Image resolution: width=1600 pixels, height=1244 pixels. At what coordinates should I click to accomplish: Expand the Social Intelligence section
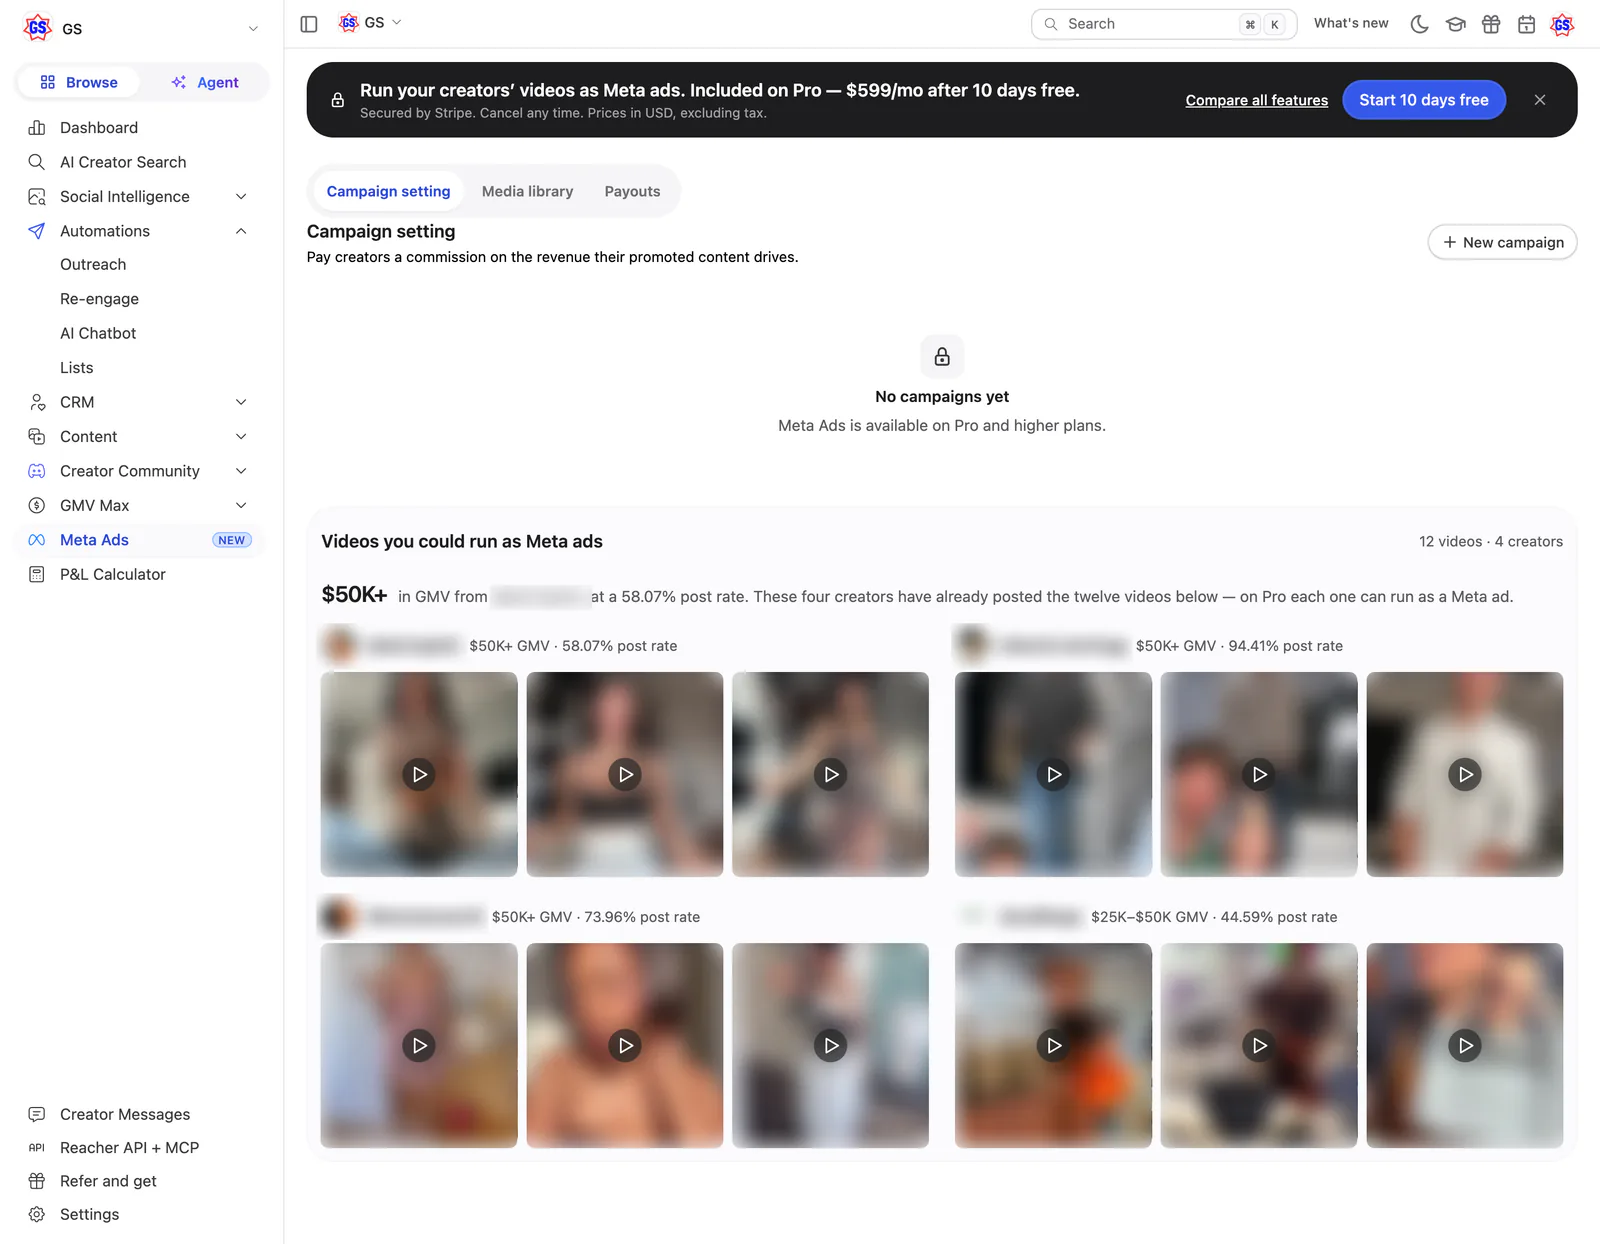pos(241,196)
